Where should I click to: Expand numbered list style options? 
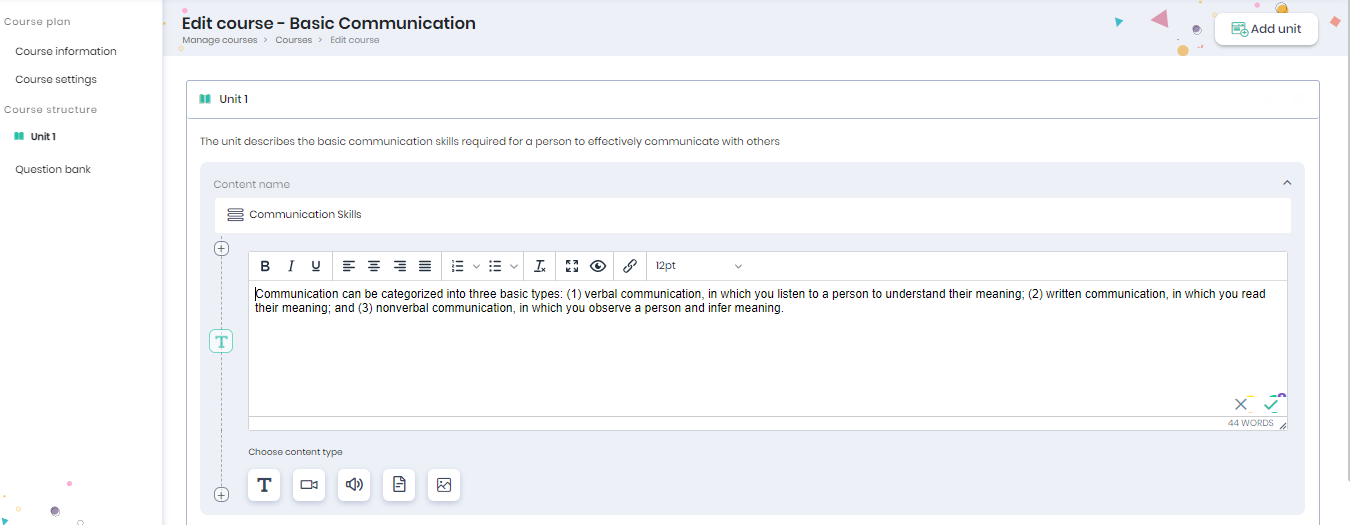(477, 266)
